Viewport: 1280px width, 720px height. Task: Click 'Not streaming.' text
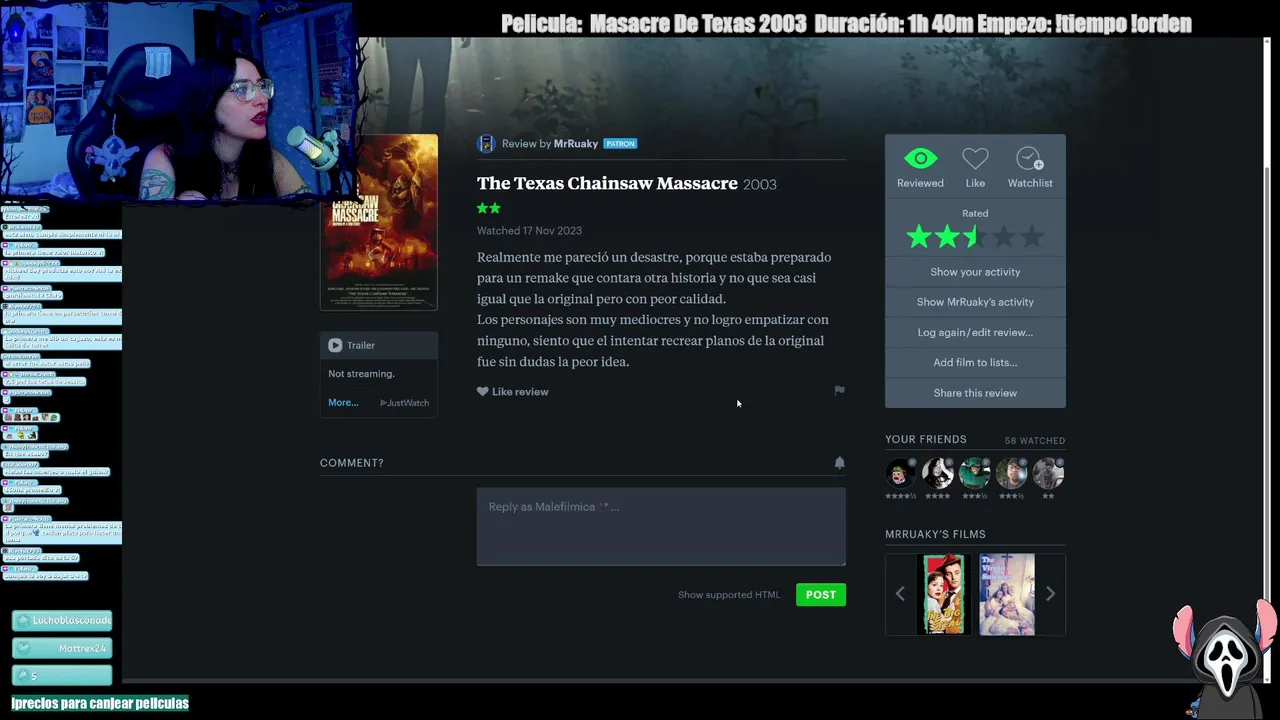click(361, 374)
